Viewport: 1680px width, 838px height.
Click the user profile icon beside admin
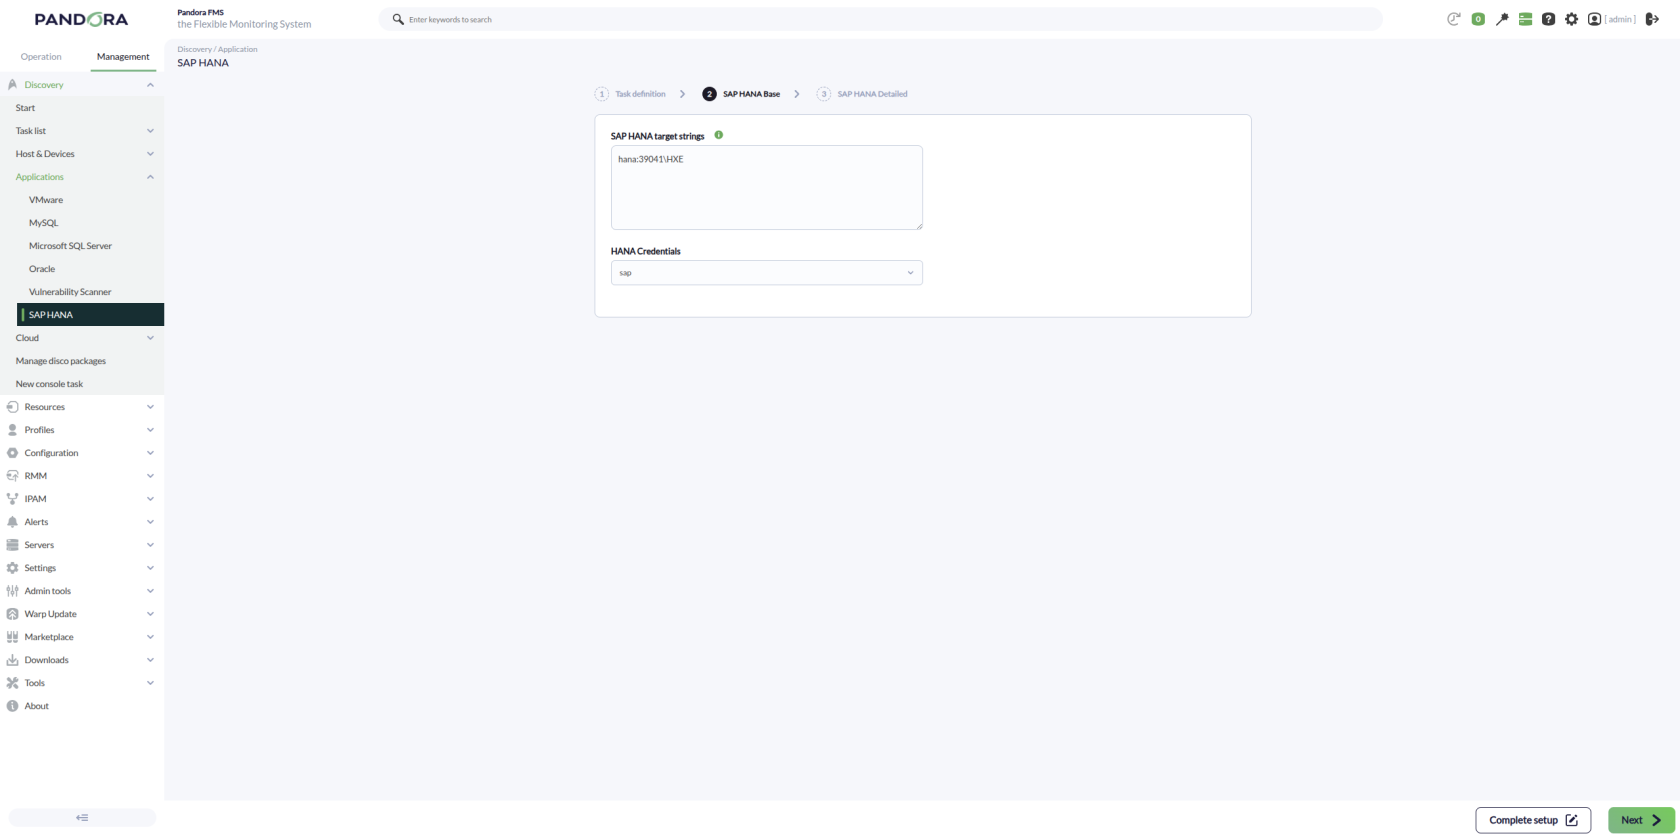point(1594,19)
